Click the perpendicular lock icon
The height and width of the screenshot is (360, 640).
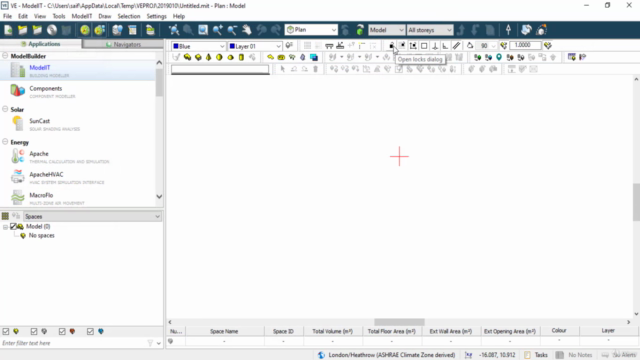pyautogui.click(x=435, y=46)
